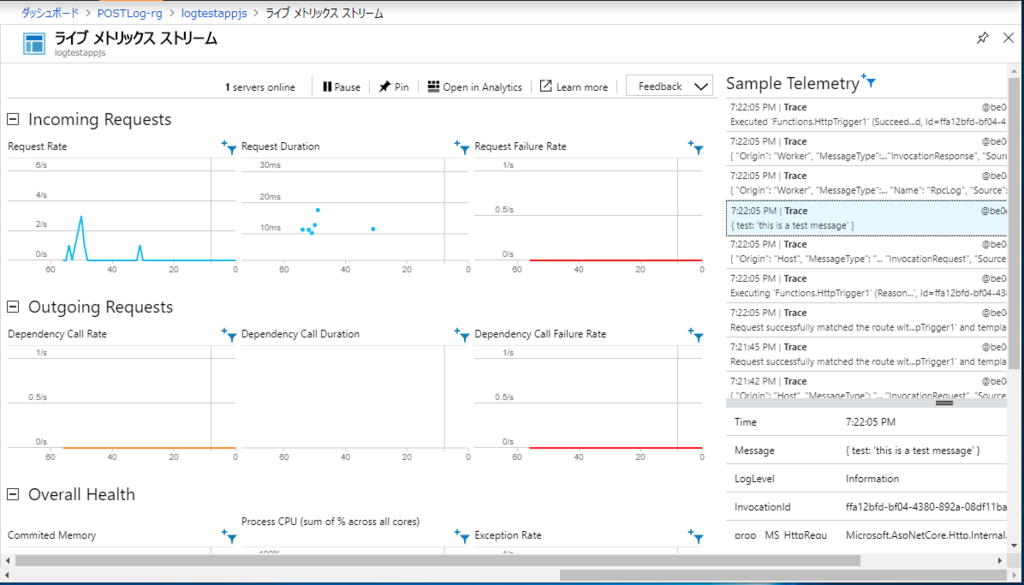Select the trace "{ test: 'this is a test message' }"

(x=866, y=217)
